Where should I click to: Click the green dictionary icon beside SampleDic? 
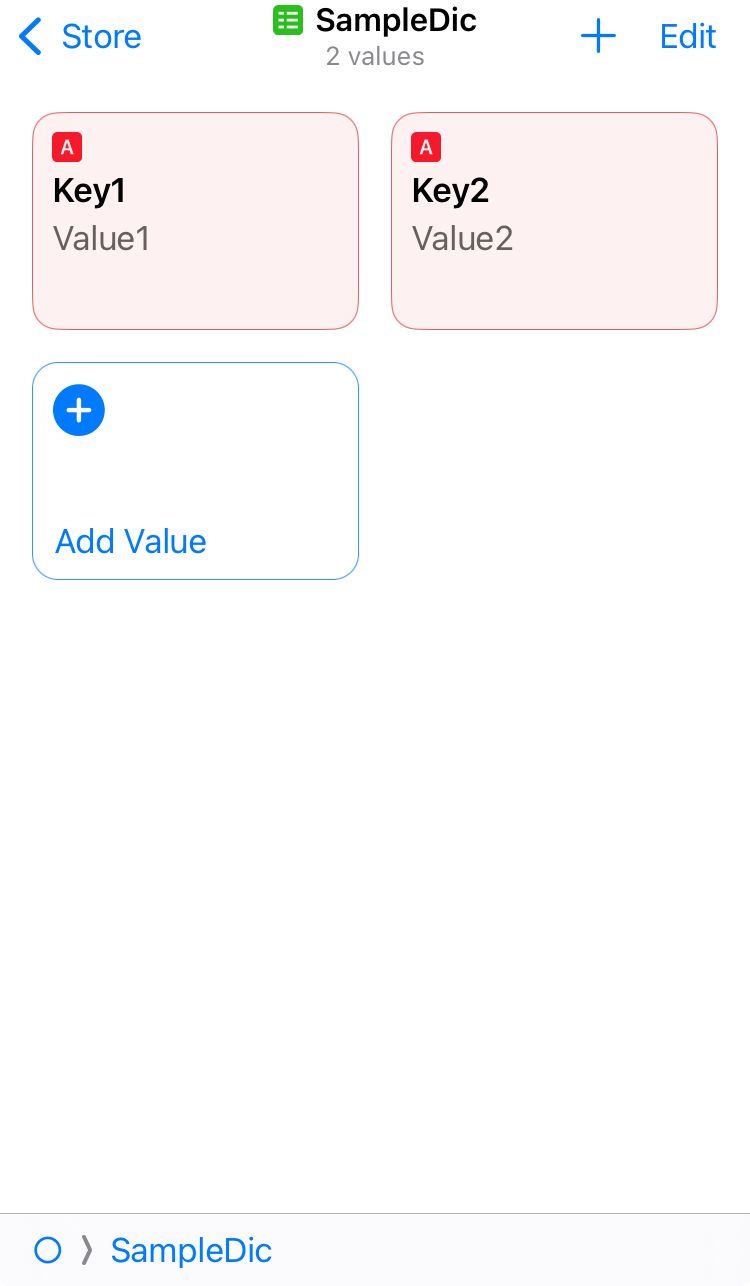(x=288, y=19)
